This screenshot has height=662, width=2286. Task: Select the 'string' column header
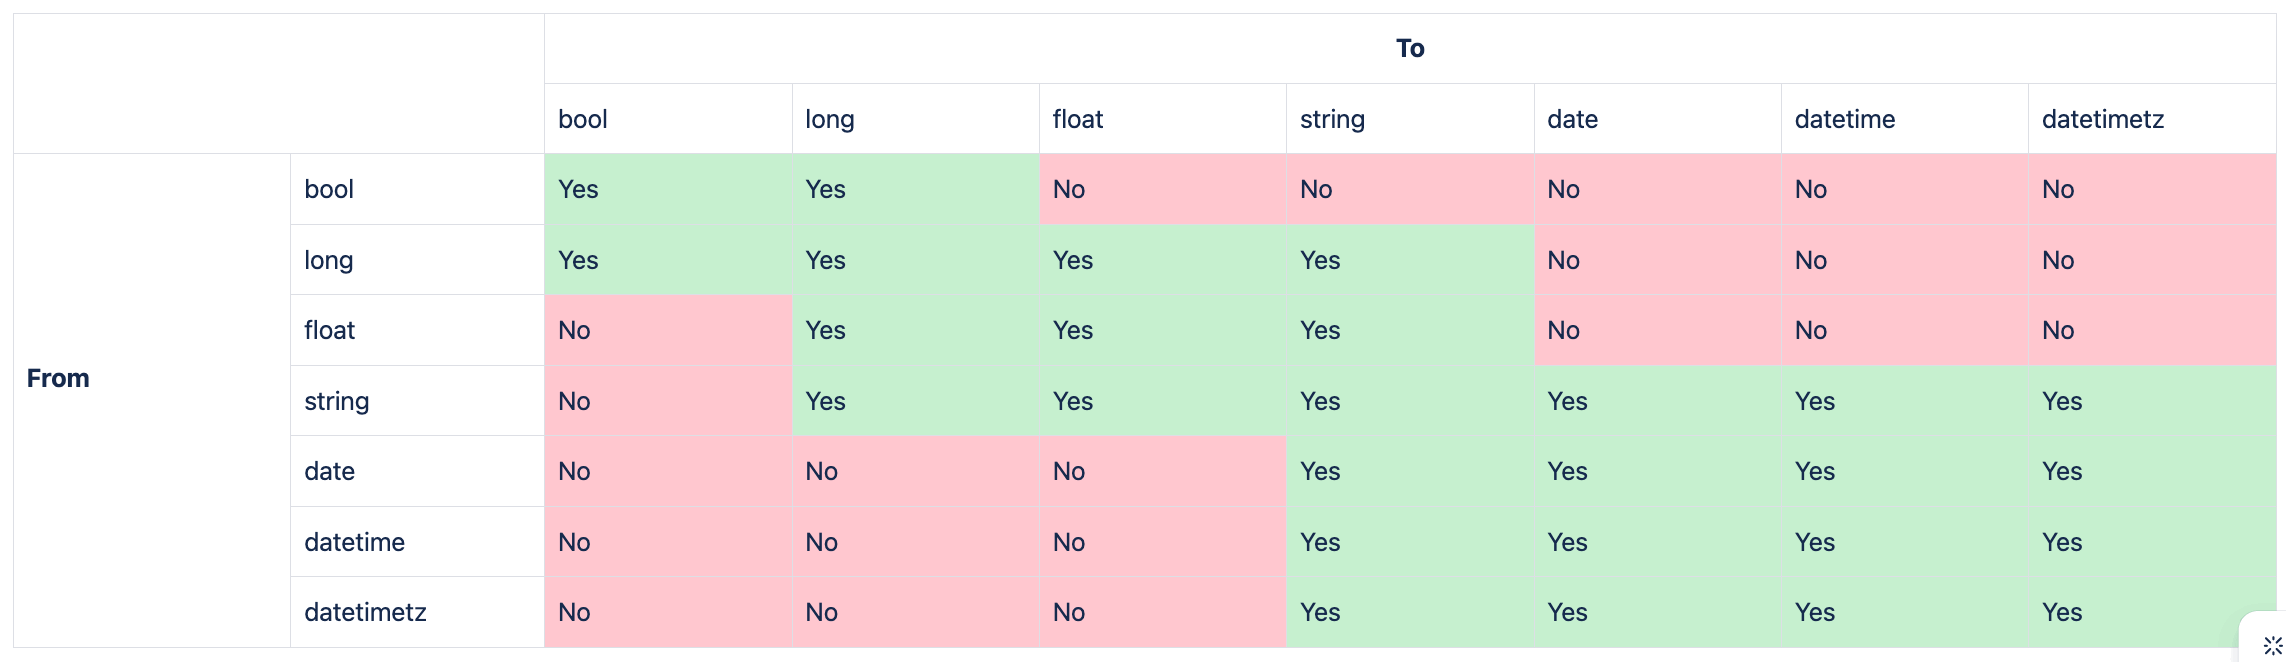tap(1332, 119)
